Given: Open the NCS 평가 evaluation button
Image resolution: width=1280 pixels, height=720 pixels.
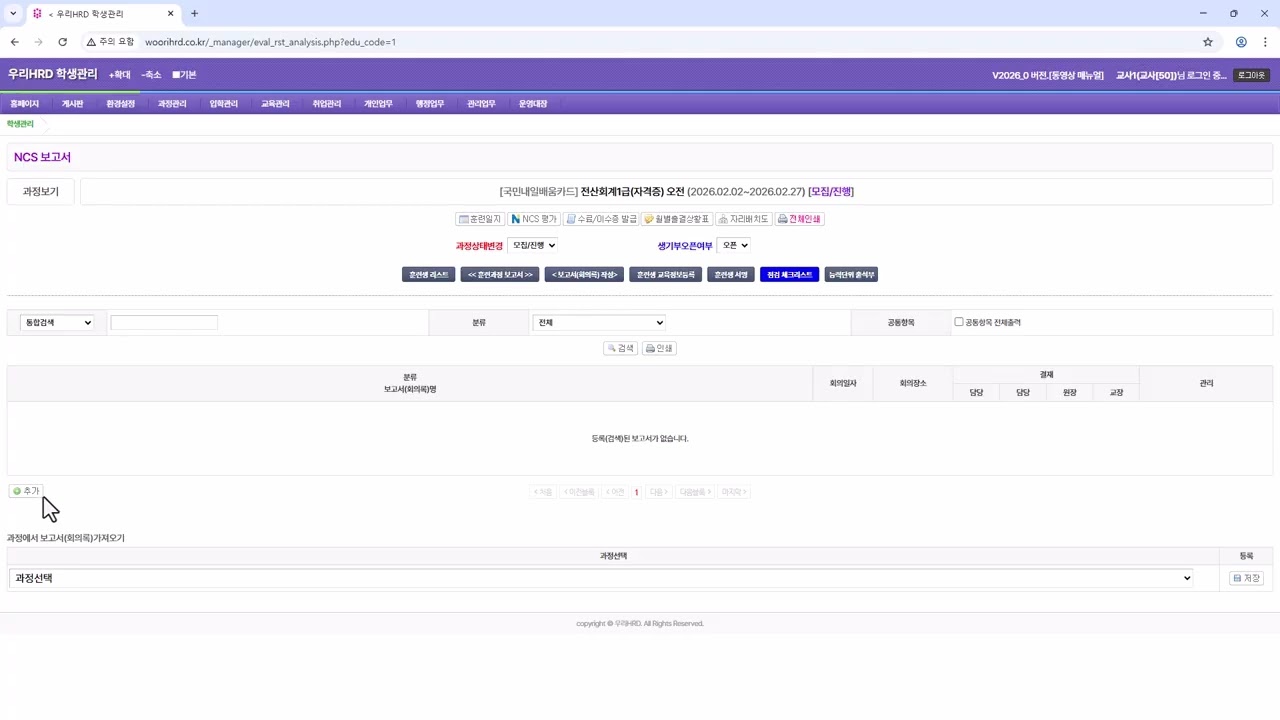Looking at the screenshot, I should pyautogui.click(x=534, y=219).
